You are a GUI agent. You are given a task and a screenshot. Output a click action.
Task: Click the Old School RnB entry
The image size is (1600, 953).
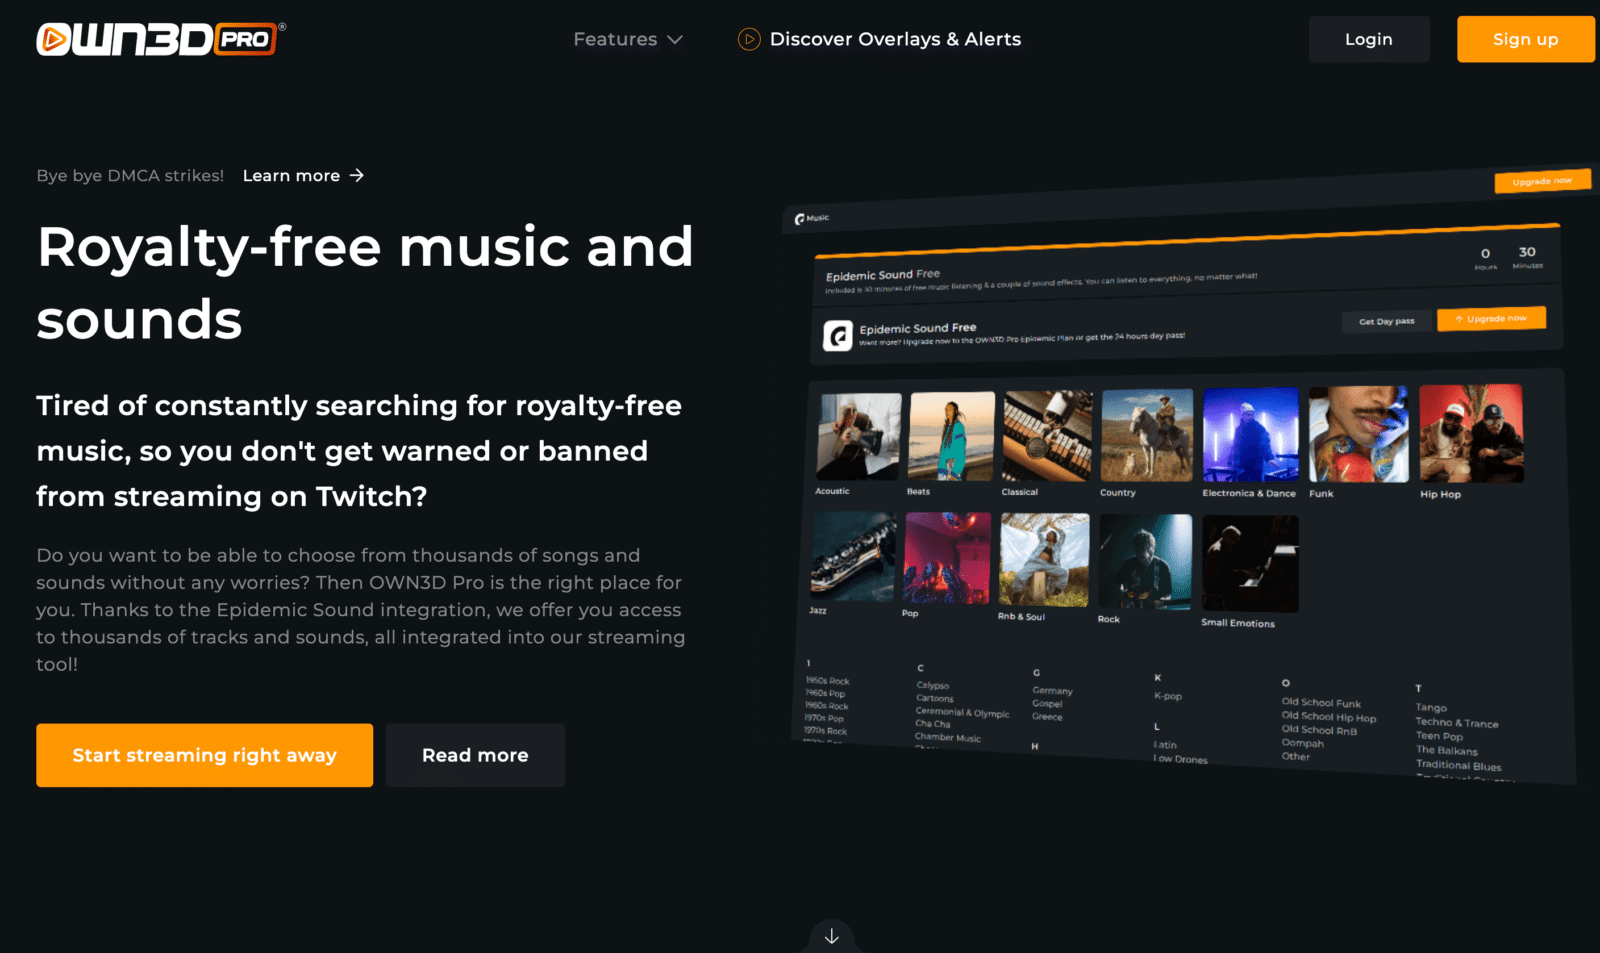1319,730
